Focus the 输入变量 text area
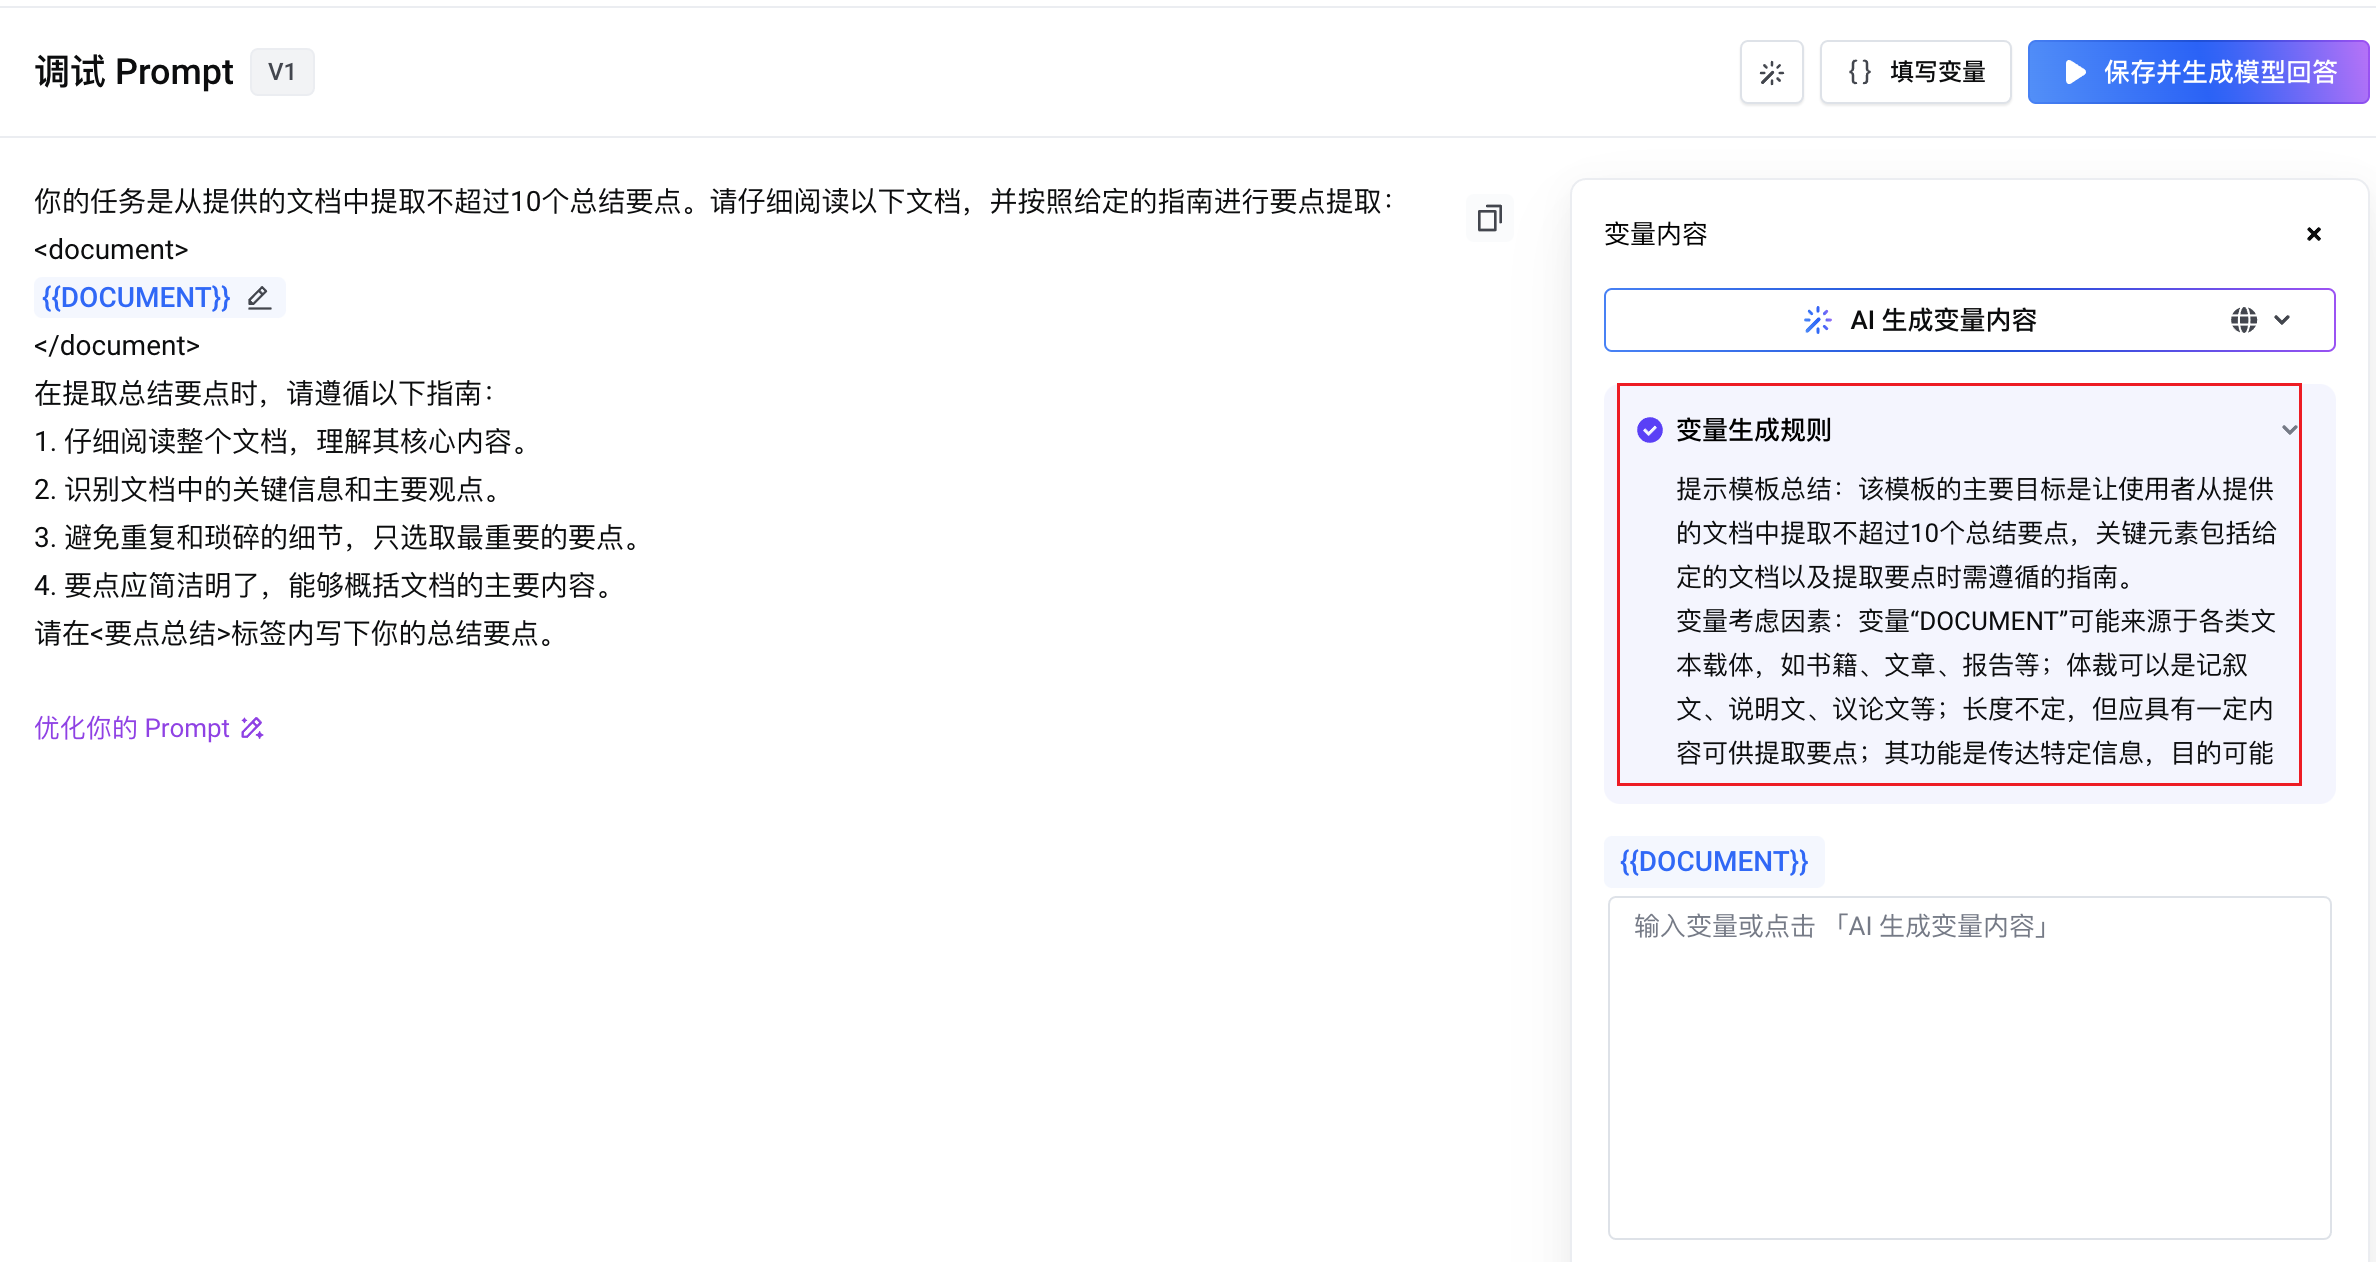The width and height of the screenshot is (2376, 1262). click(1968, 1067)
